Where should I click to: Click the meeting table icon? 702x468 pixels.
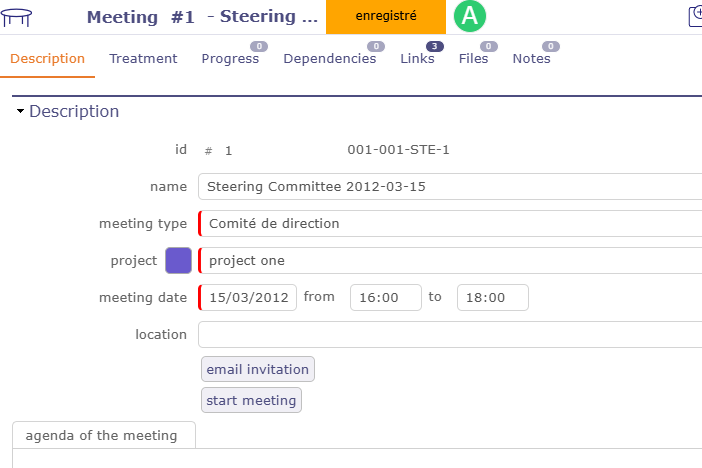(17, 17)
